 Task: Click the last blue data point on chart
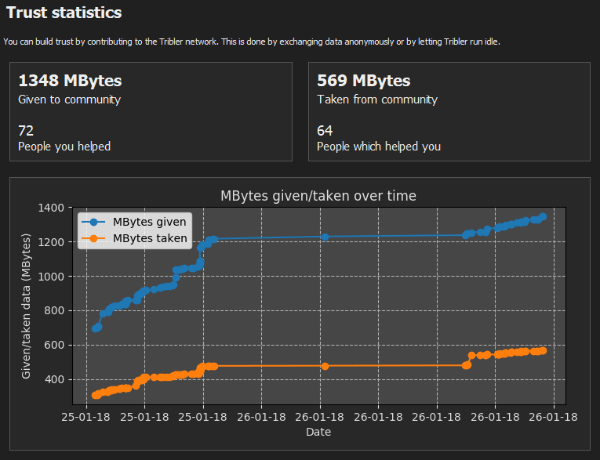coord(543,217)
